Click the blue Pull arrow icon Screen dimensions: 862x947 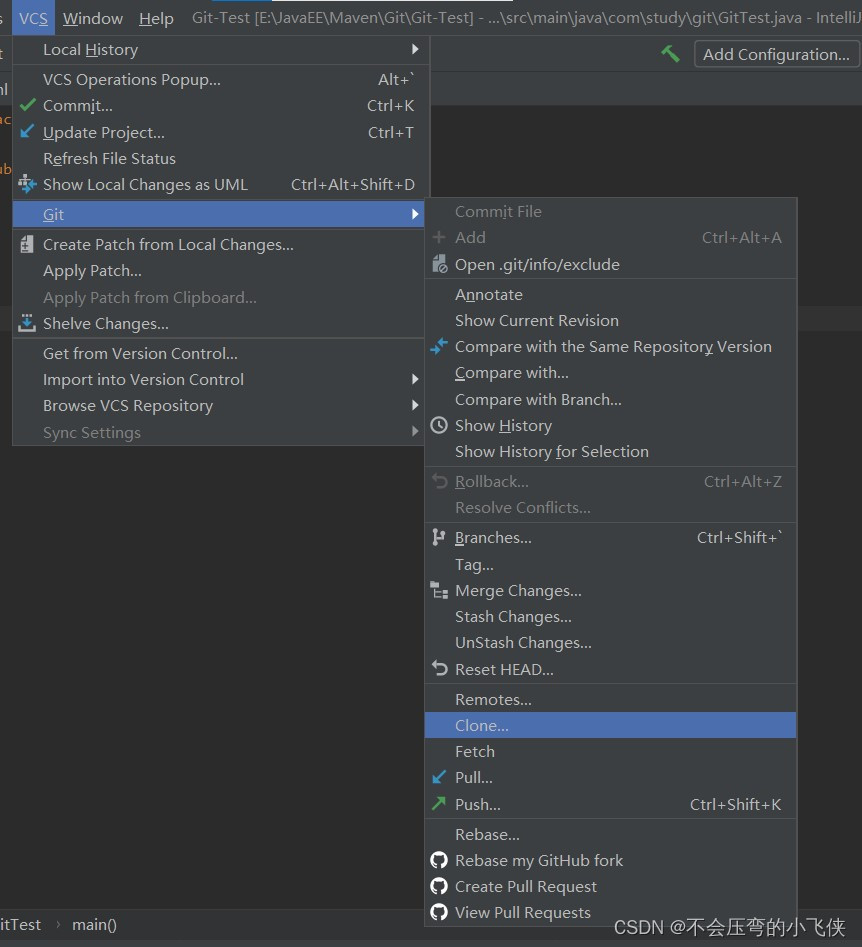pos(439,777)
